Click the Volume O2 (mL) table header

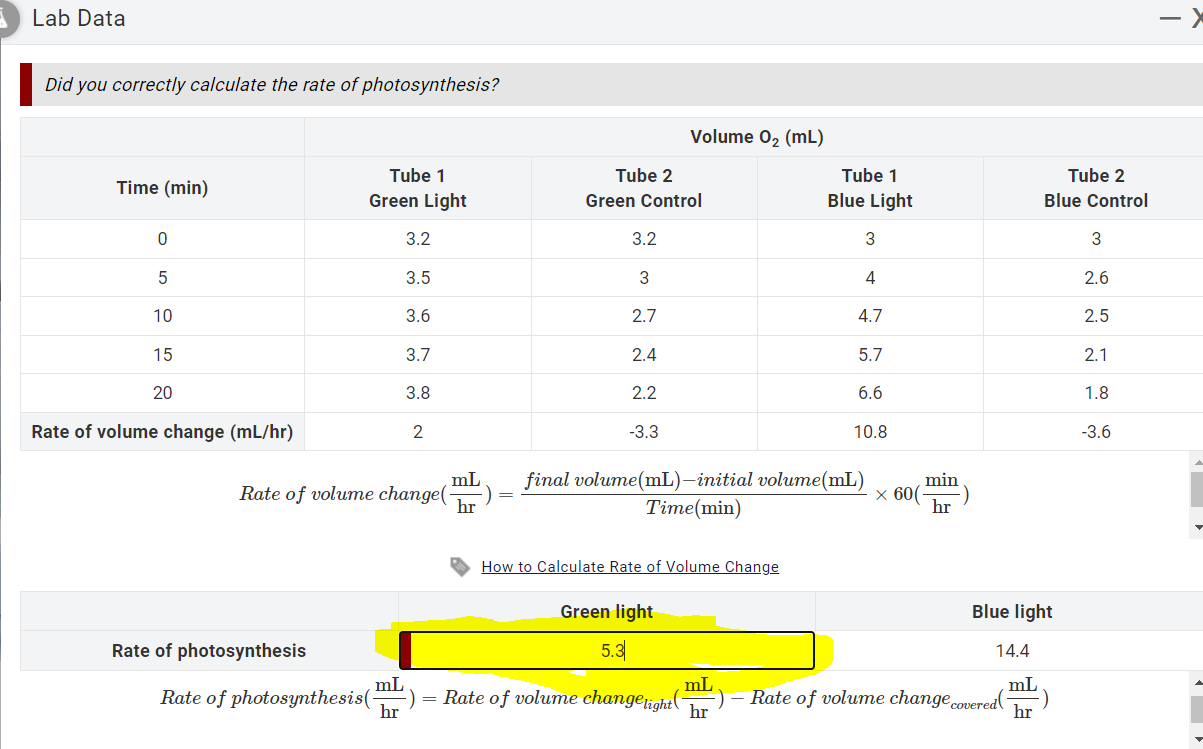tap(756, 136)
